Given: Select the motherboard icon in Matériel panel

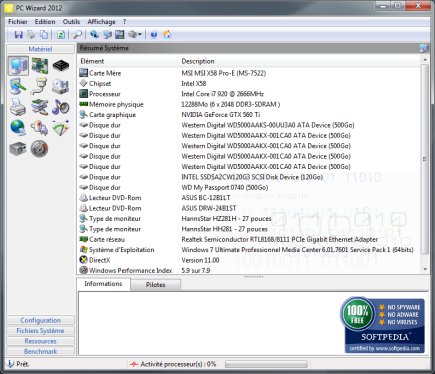Looking at the screenshot, I should click(x=40, y=66).
